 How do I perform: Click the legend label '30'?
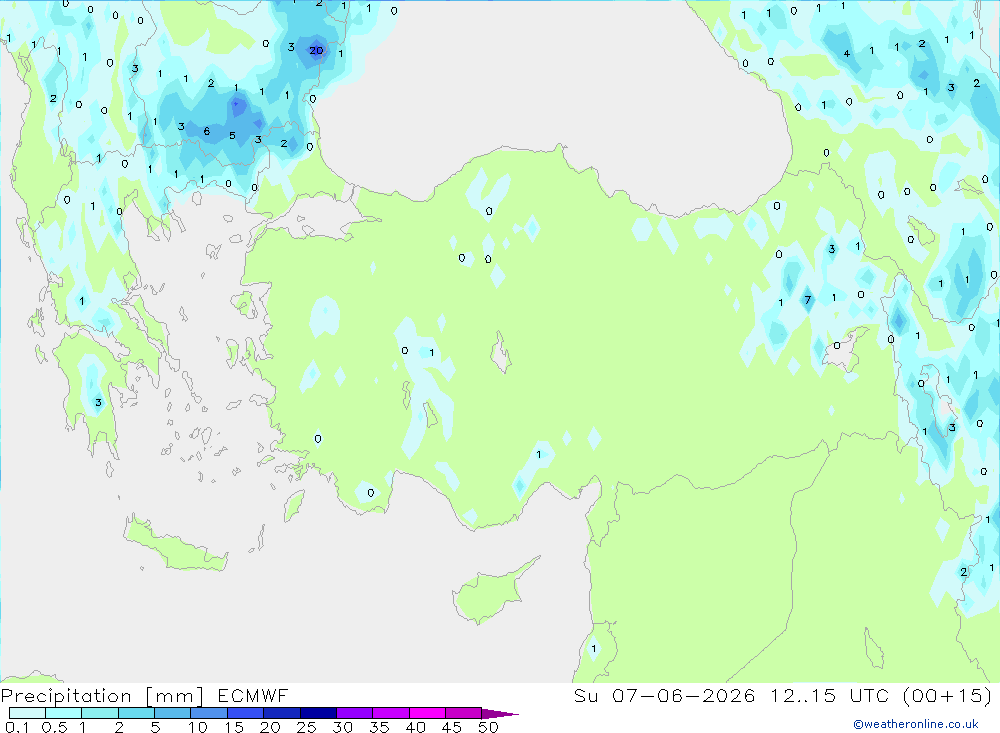pyautogui.click(x=342, y=727)
